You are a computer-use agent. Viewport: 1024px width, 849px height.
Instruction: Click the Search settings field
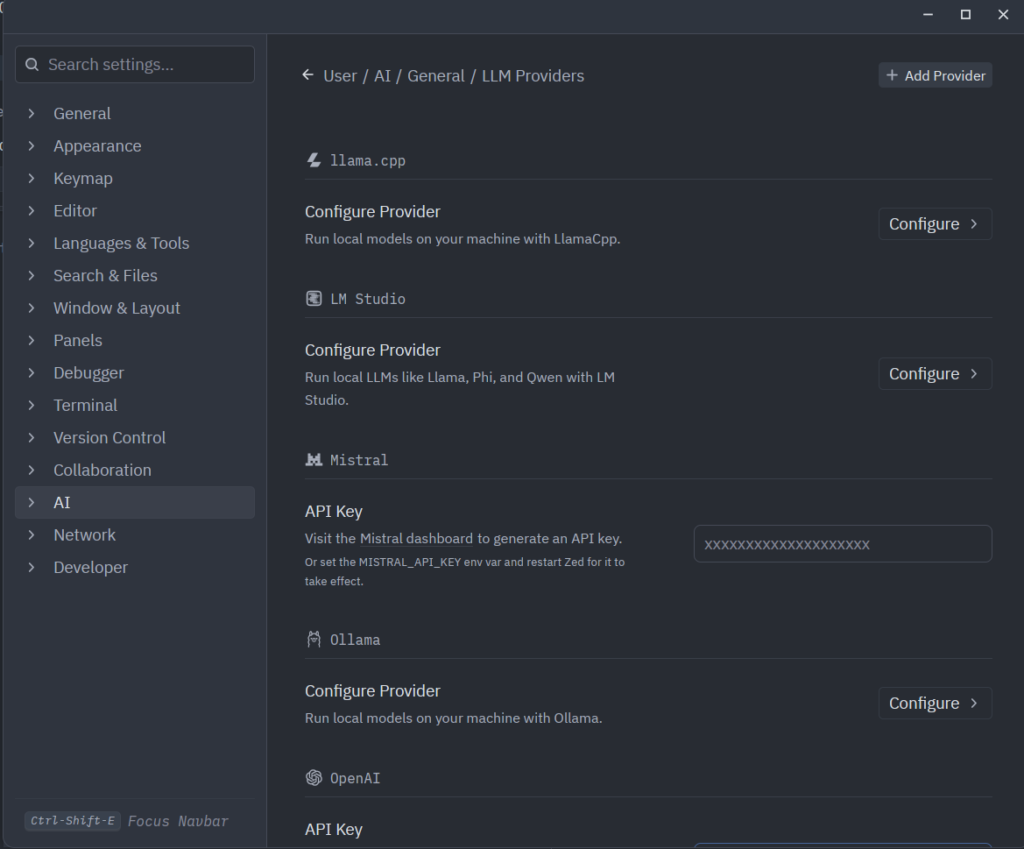coord(135,64)
